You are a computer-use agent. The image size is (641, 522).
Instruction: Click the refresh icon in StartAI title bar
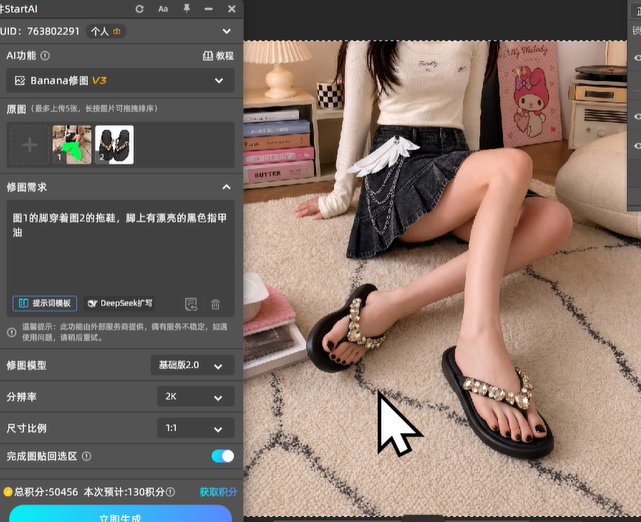point(139,9)
